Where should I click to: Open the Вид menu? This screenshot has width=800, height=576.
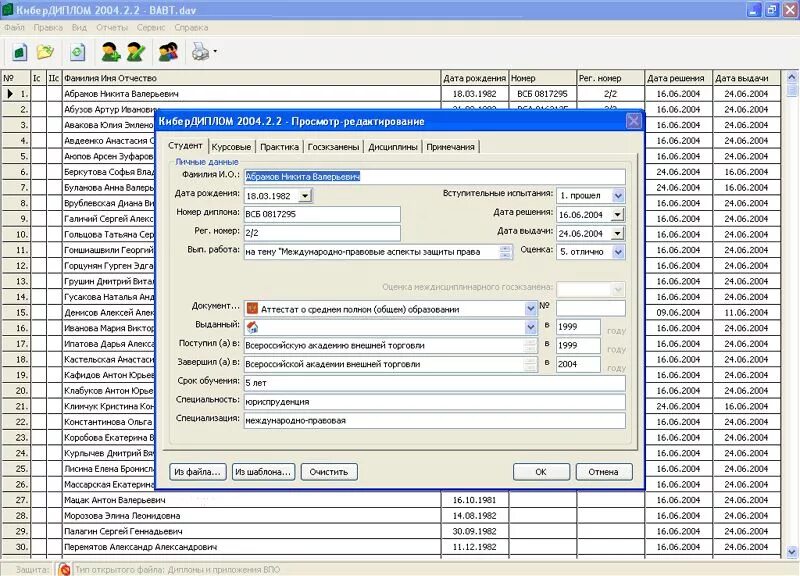[x=79, y=28]
